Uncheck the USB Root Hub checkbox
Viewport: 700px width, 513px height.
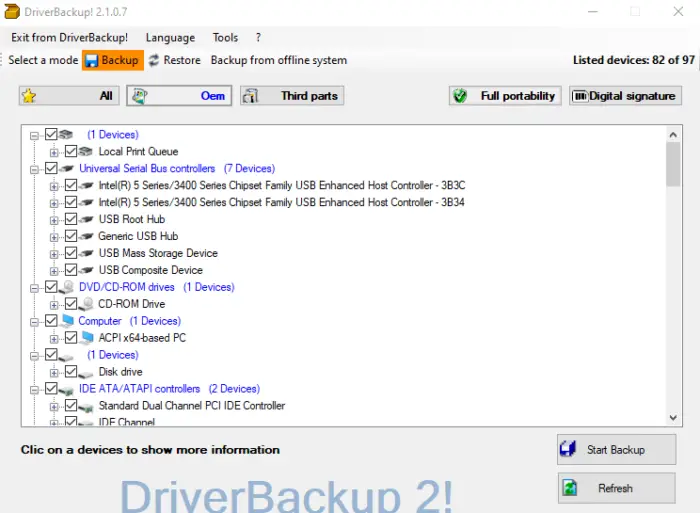(71, 219)
